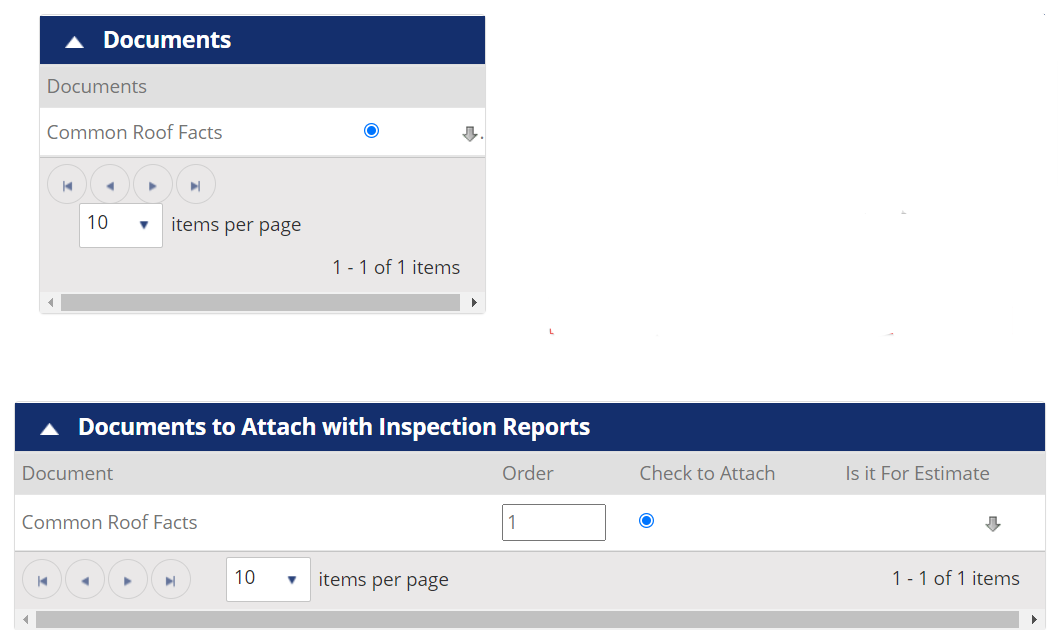Go to first page in Documents grid
Screen dimensions: 1059x630
tap(66, 183)
